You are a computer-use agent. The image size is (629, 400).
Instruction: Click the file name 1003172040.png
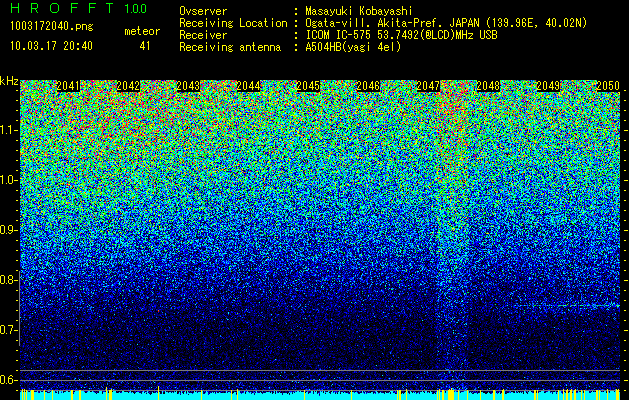point(52,26)
